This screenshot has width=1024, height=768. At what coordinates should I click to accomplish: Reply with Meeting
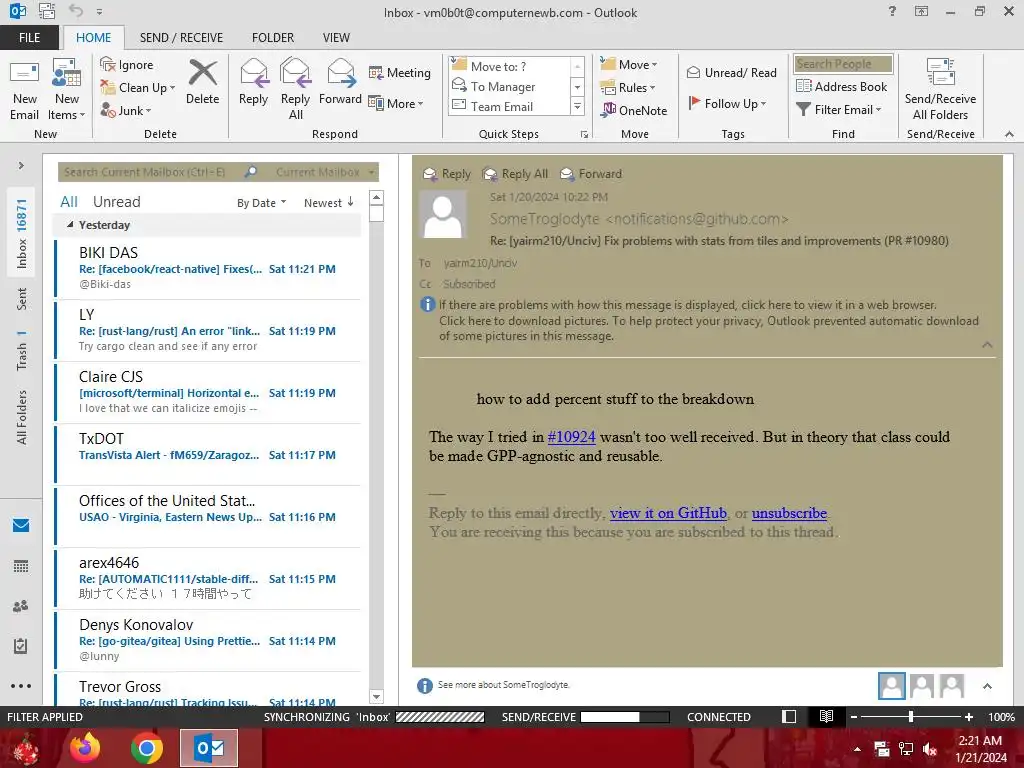point(400,72)
